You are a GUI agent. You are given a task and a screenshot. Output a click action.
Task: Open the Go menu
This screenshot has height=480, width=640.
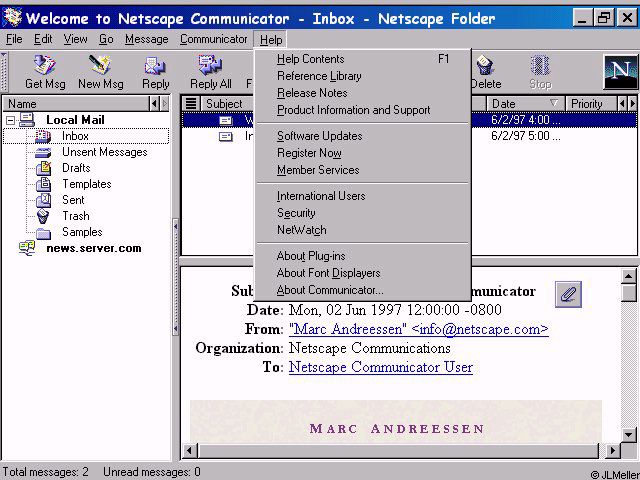[x=106, y=39]
